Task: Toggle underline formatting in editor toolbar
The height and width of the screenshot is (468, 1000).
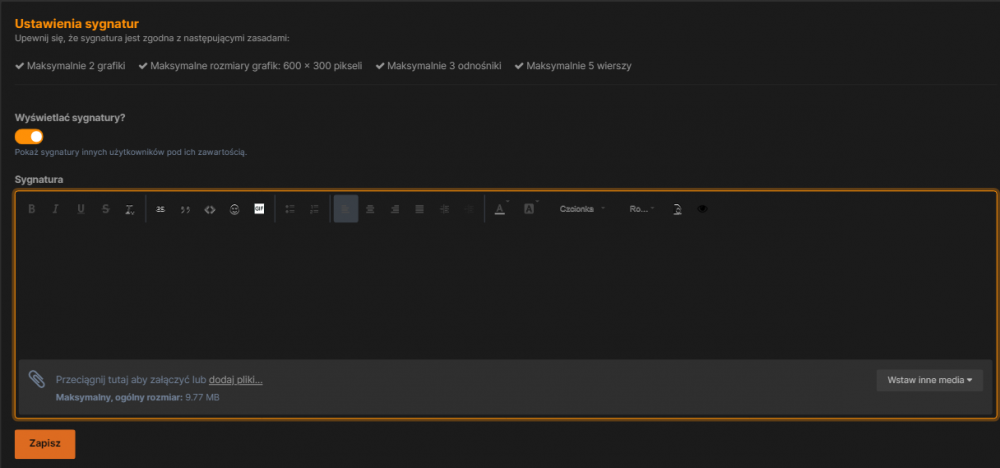Action: click(x=80, y=209)
